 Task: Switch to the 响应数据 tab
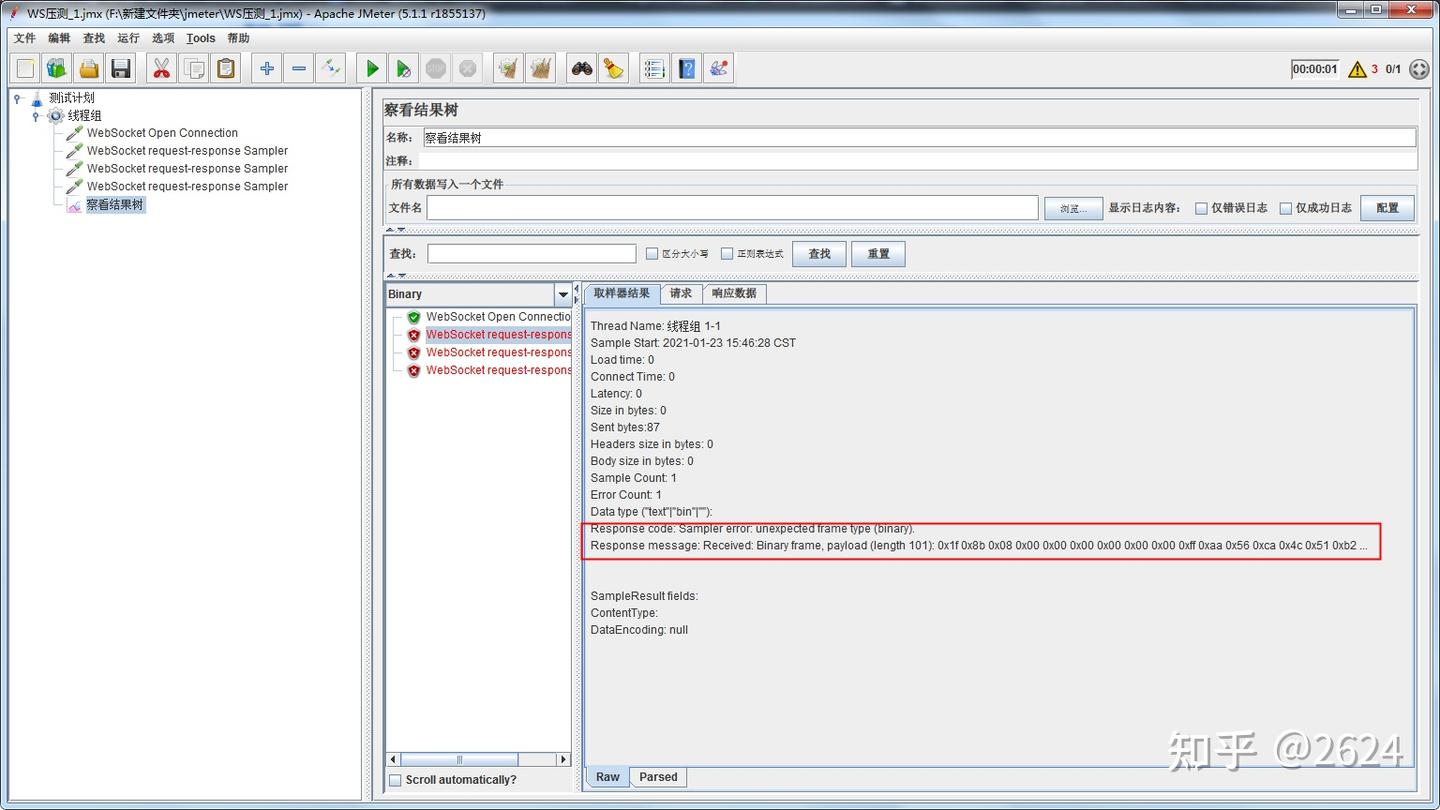click(x=734, y=293)
